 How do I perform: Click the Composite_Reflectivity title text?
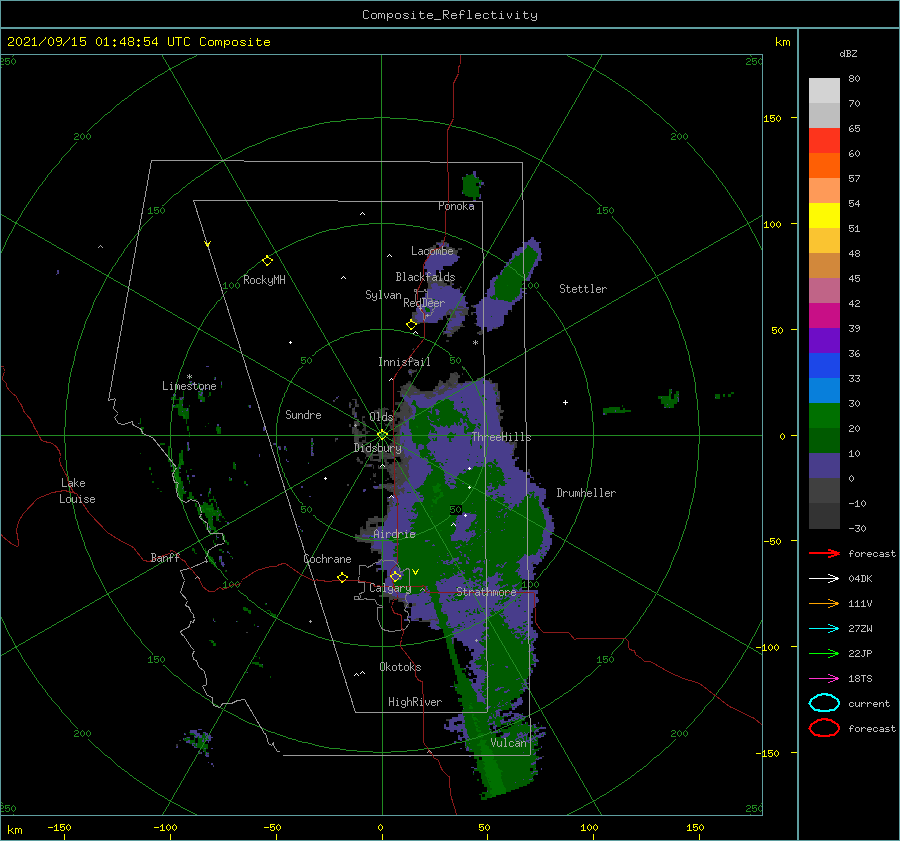[x=449, y=14]
